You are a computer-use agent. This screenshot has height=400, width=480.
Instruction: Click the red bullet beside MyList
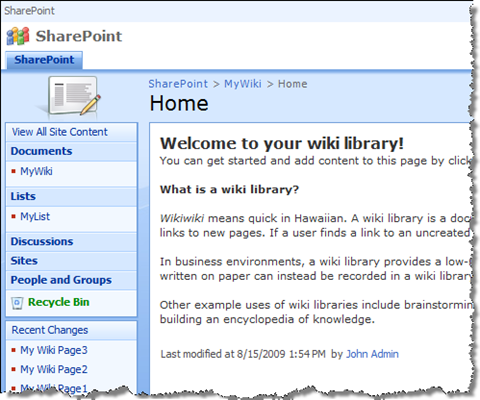pyautogui.click(x=13, y=216)
